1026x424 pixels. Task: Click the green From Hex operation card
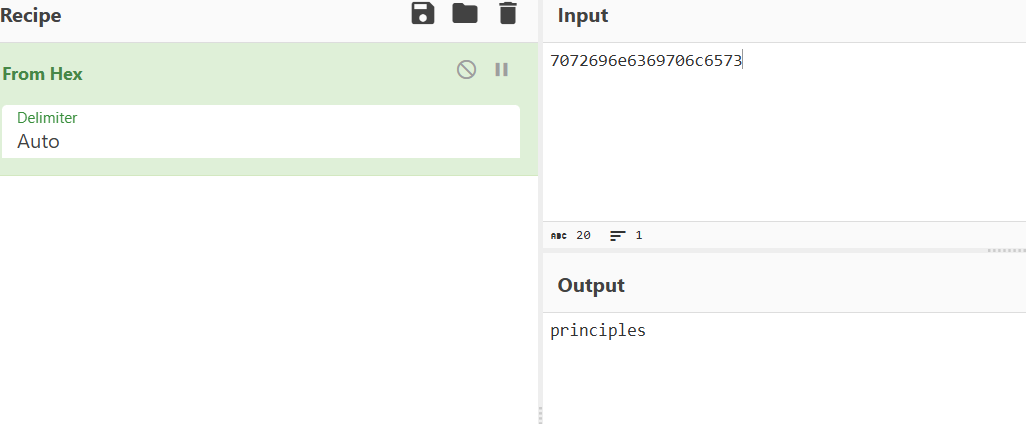(x=268, y=109)
